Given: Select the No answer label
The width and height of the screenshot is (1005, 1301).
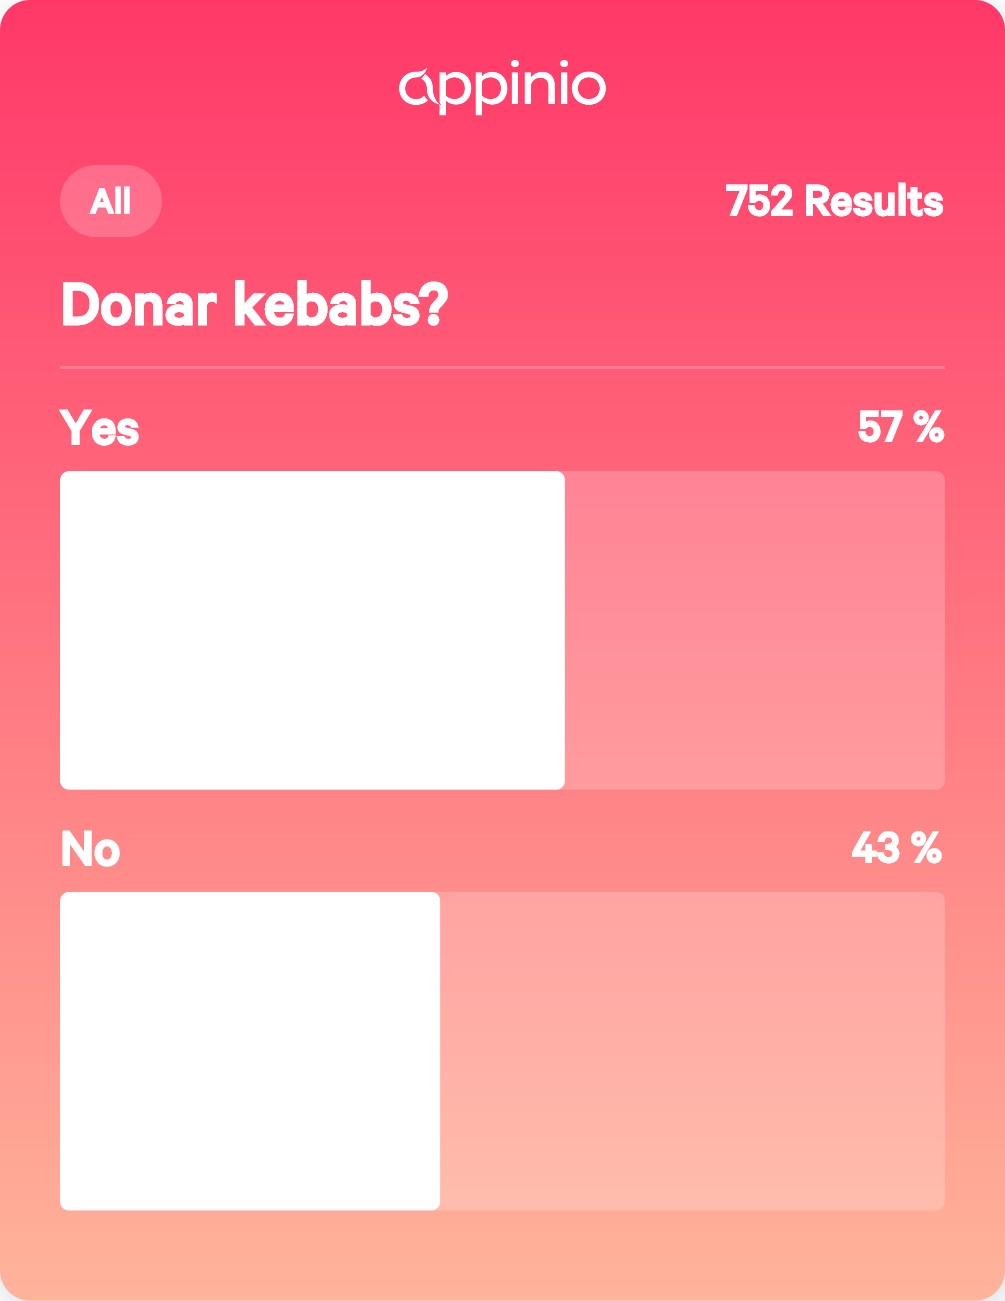Looking at the screenshot, I should tap(90, 849).
